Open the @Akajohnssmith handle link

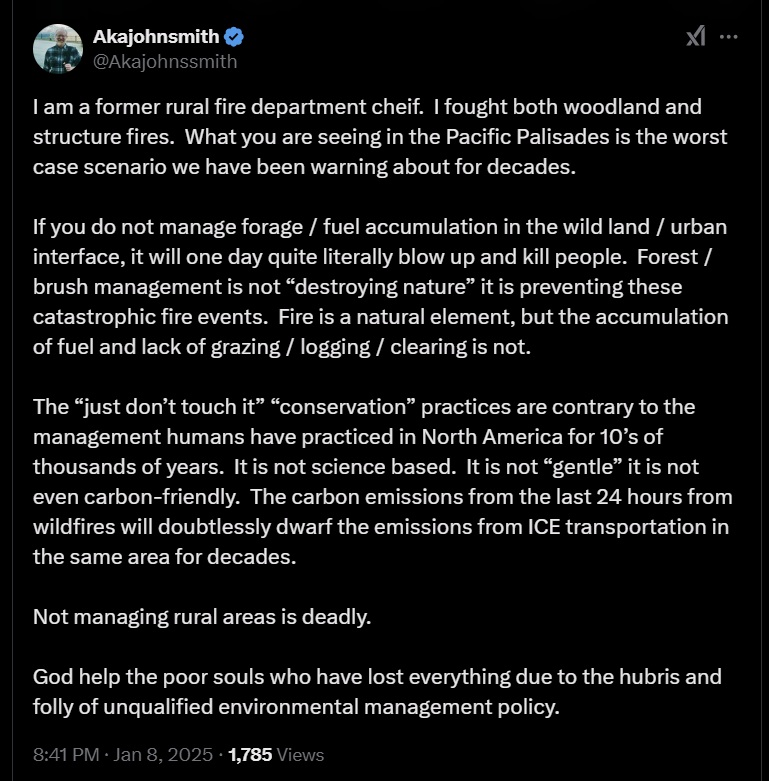165,61
